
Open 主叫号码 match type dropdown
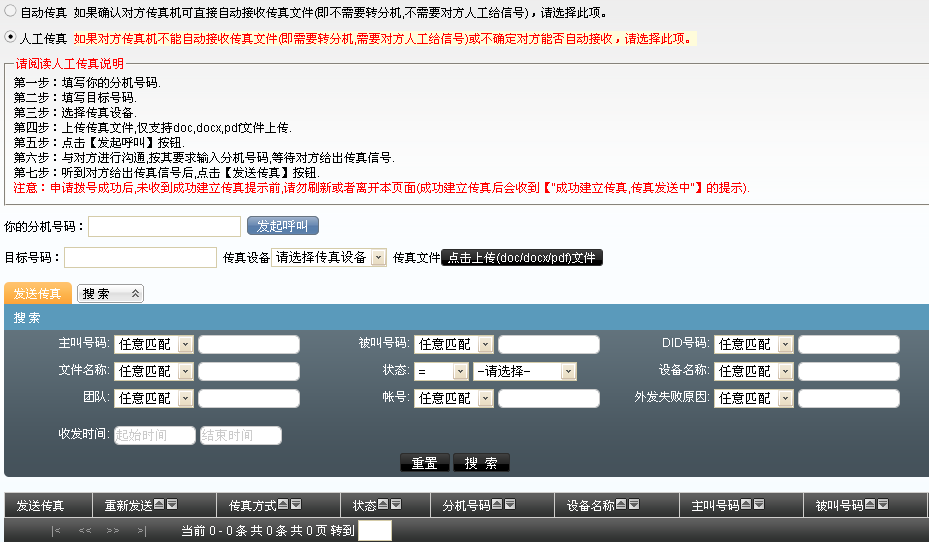154,344
